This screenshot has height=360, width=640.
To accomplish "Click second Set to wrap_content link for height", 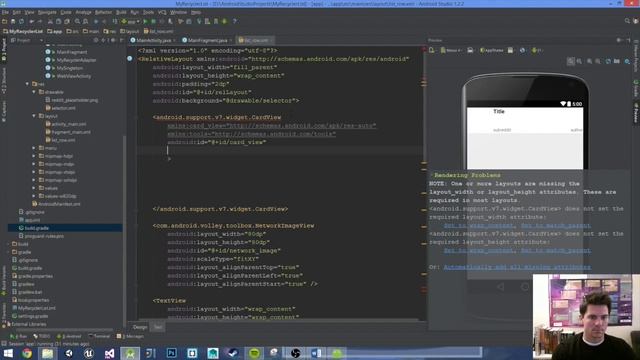I will click(478, 250).
